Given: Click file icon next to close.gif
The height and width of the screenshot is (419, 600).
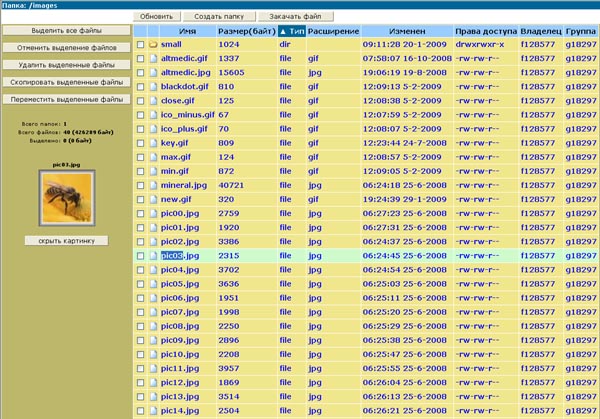Looking at the screenshot, I should coord(153,101).
